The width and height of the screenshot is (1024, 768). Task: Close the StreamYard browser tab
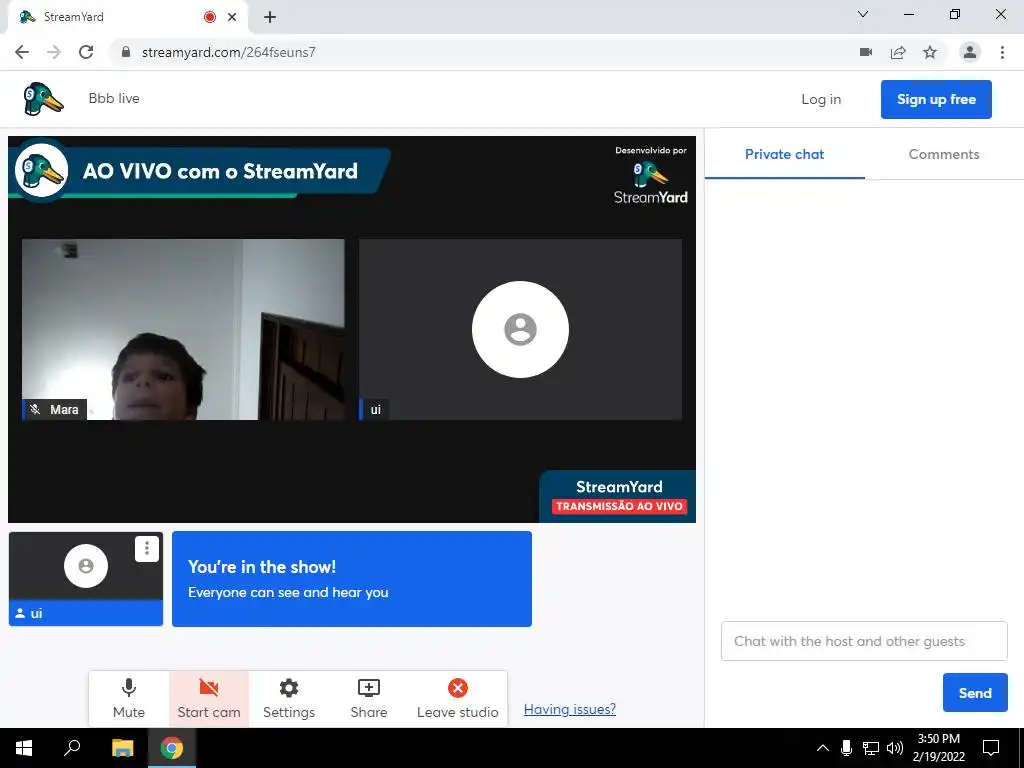(x=232, y=17)
